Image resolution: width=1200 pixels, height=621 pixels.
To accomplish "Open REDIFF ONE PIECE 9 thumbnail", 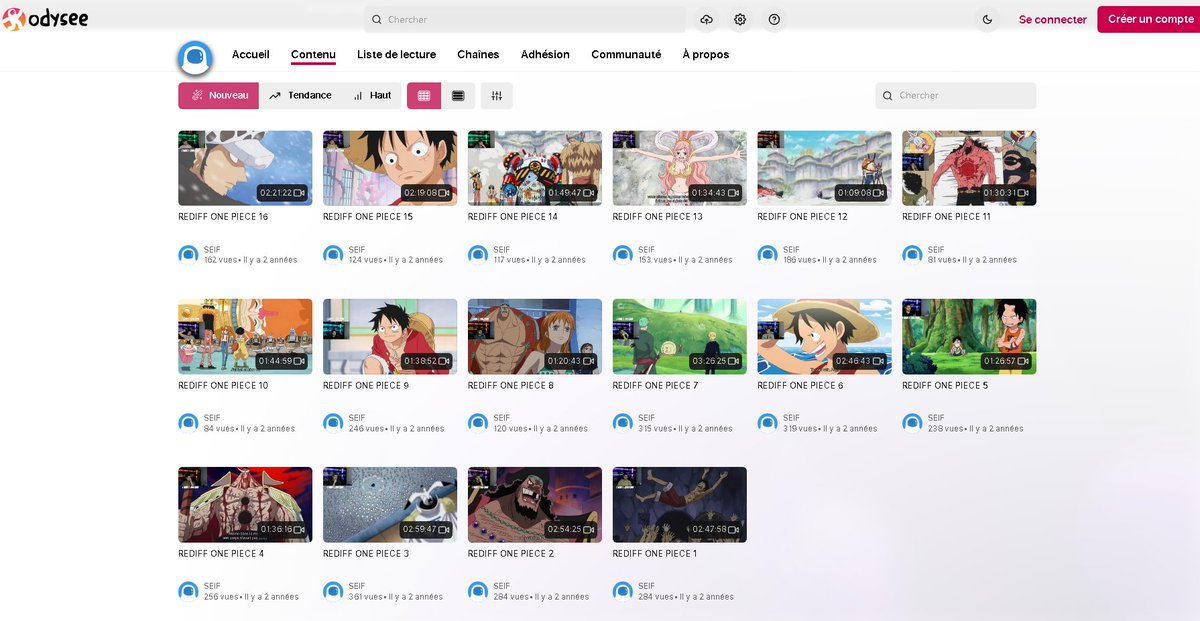I will click(x=390, y=337).
